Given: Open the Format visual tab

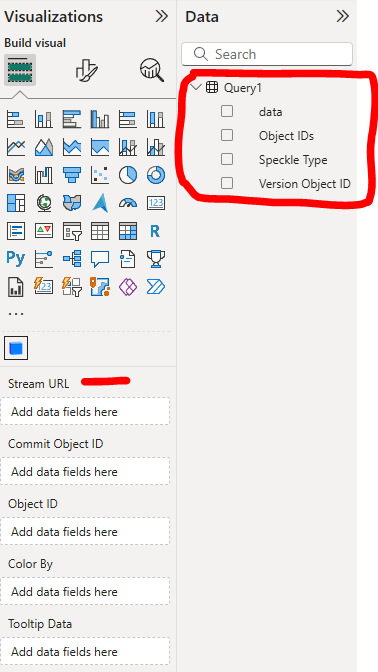Looking at the screenshot, I should tap(86, 70).
